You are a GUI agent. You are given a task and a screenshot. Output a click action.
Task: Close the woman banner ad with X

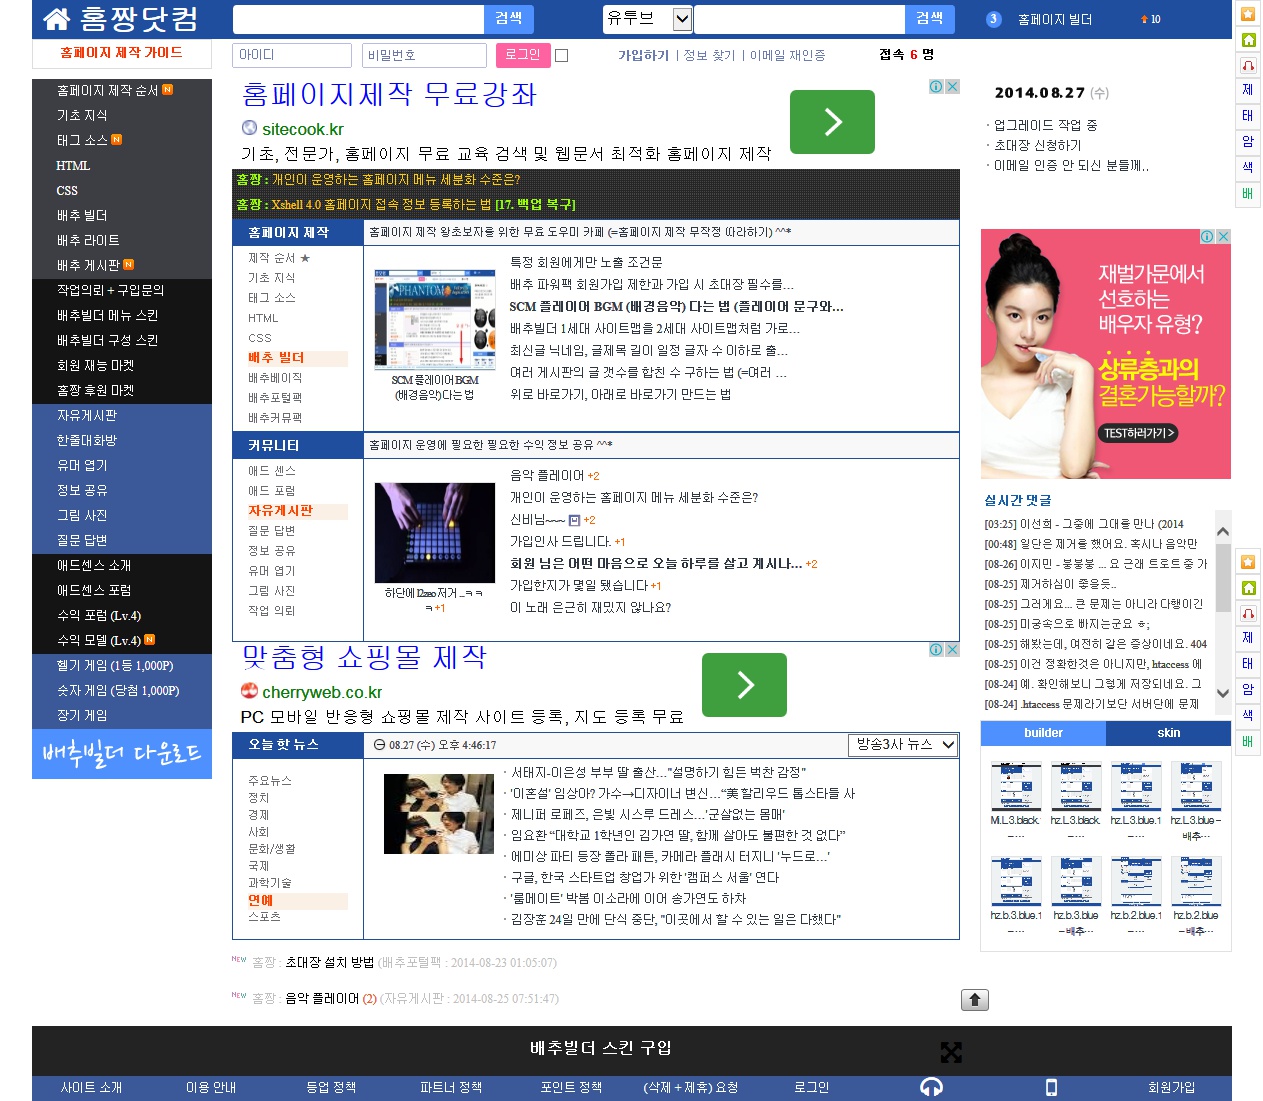(1223, 237)
